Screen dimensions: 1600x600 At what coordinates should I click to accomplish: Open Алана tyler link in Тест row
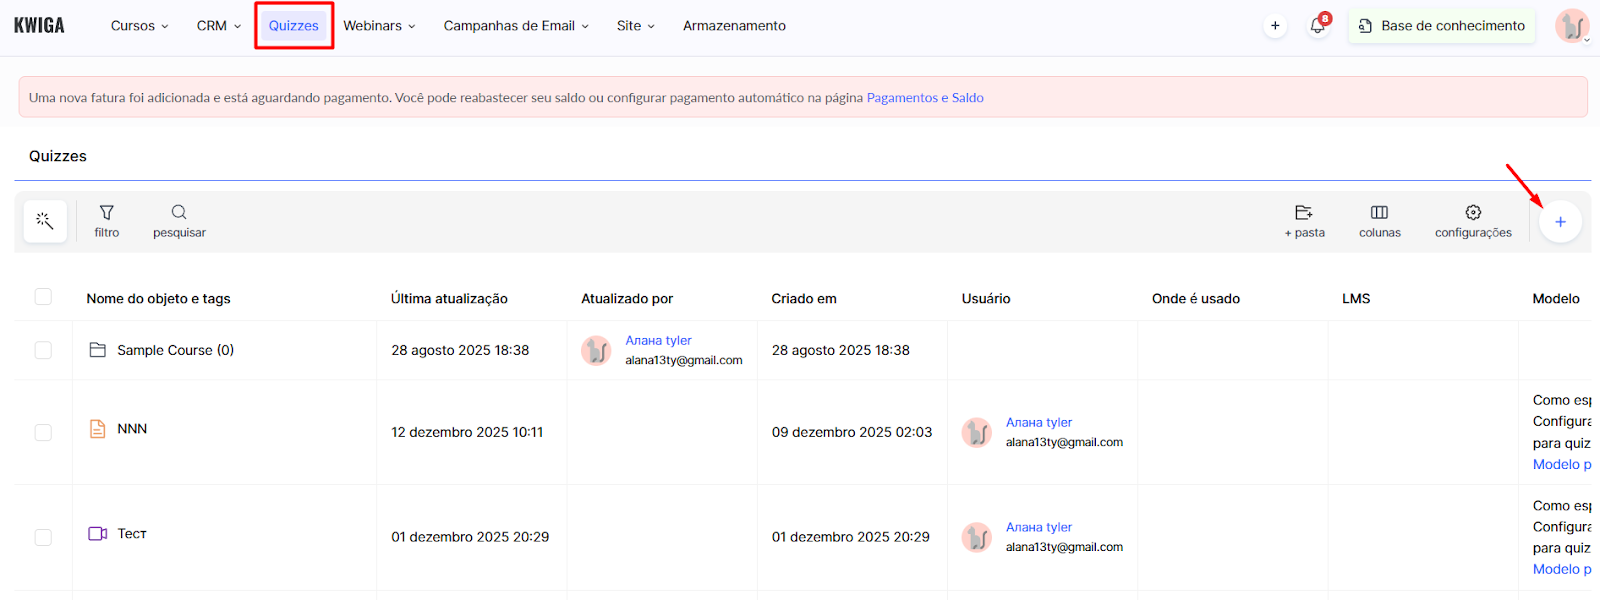(1039, 528)
